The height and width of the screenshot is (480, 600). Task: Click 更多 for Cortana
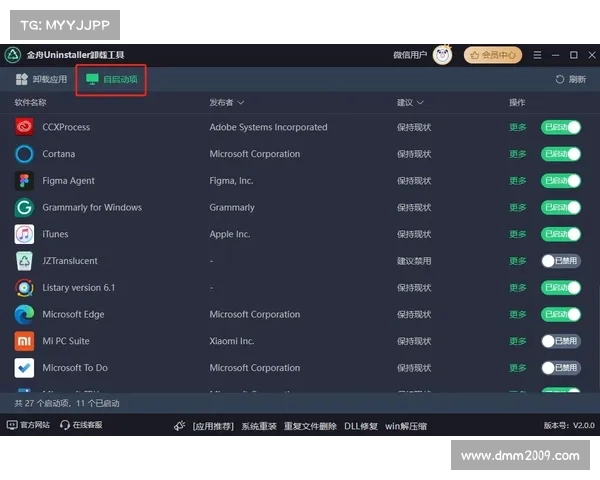click(x=517, y=154)
